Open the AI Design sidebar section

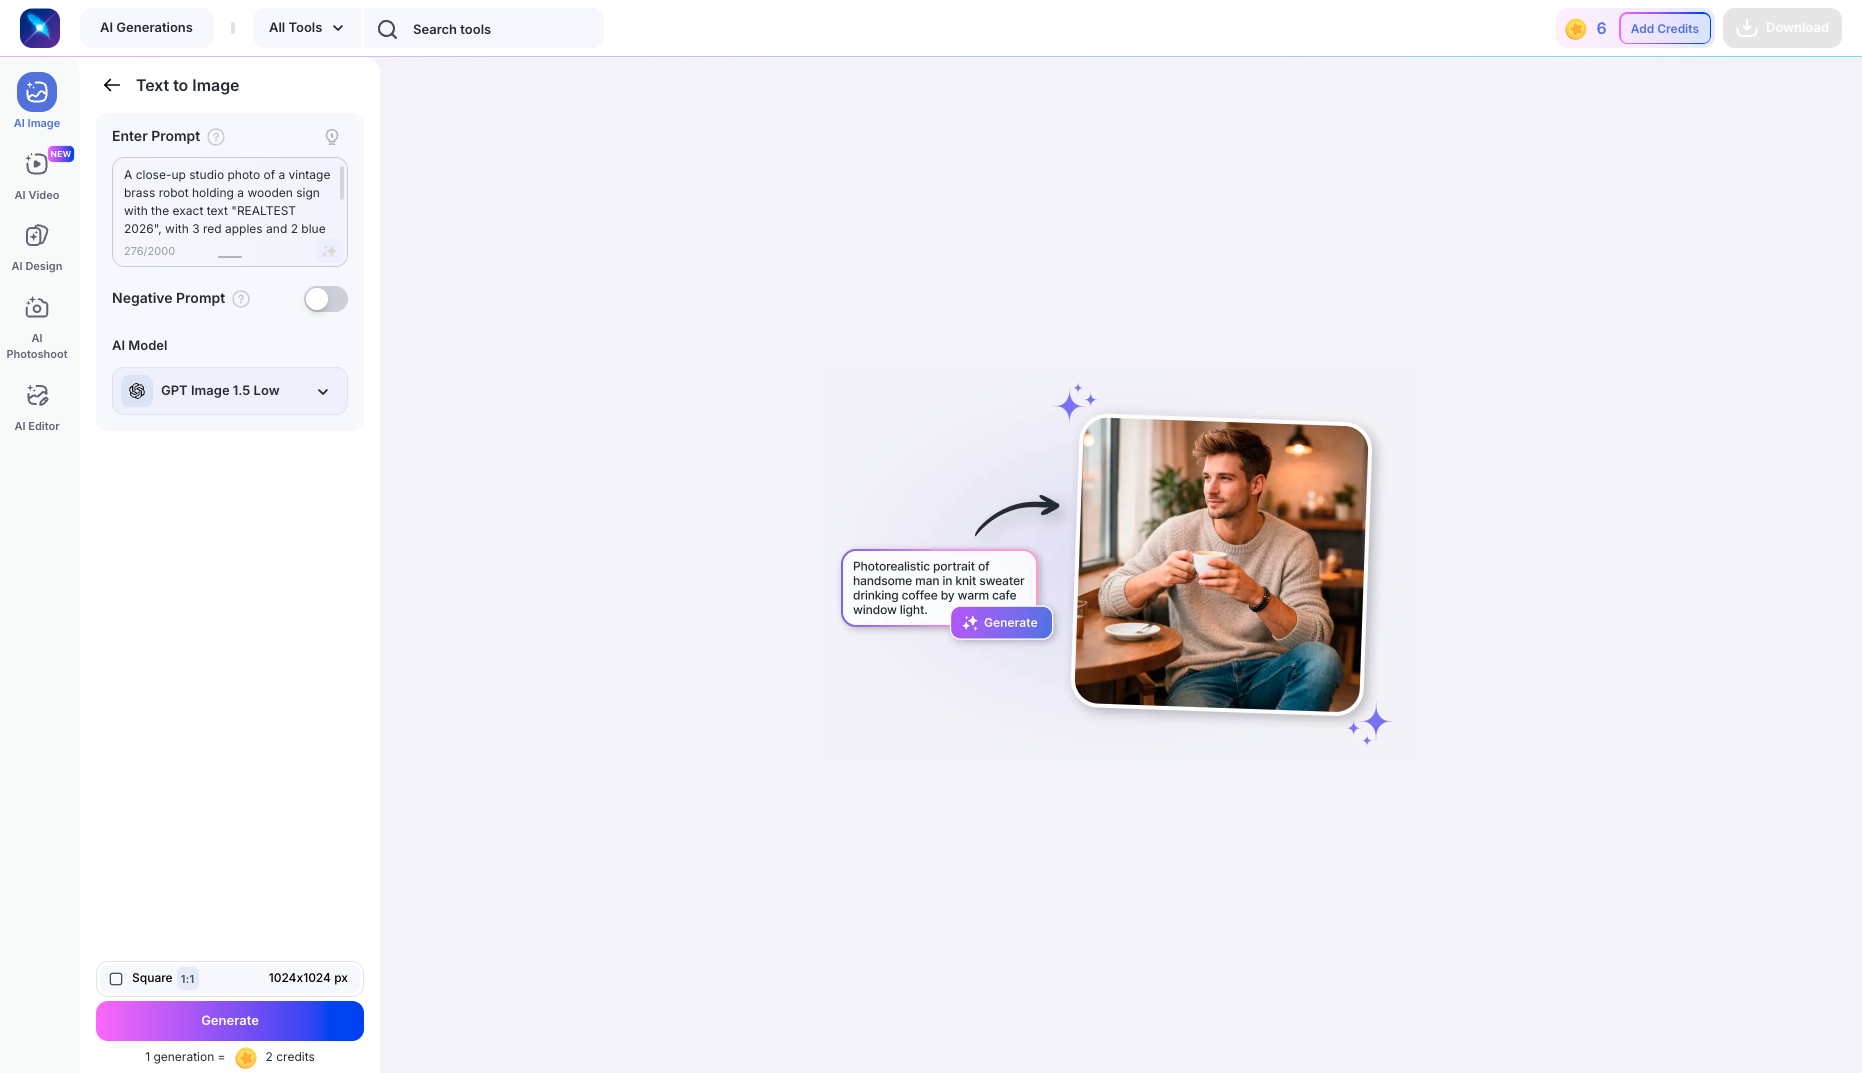[x=37, y=247]
